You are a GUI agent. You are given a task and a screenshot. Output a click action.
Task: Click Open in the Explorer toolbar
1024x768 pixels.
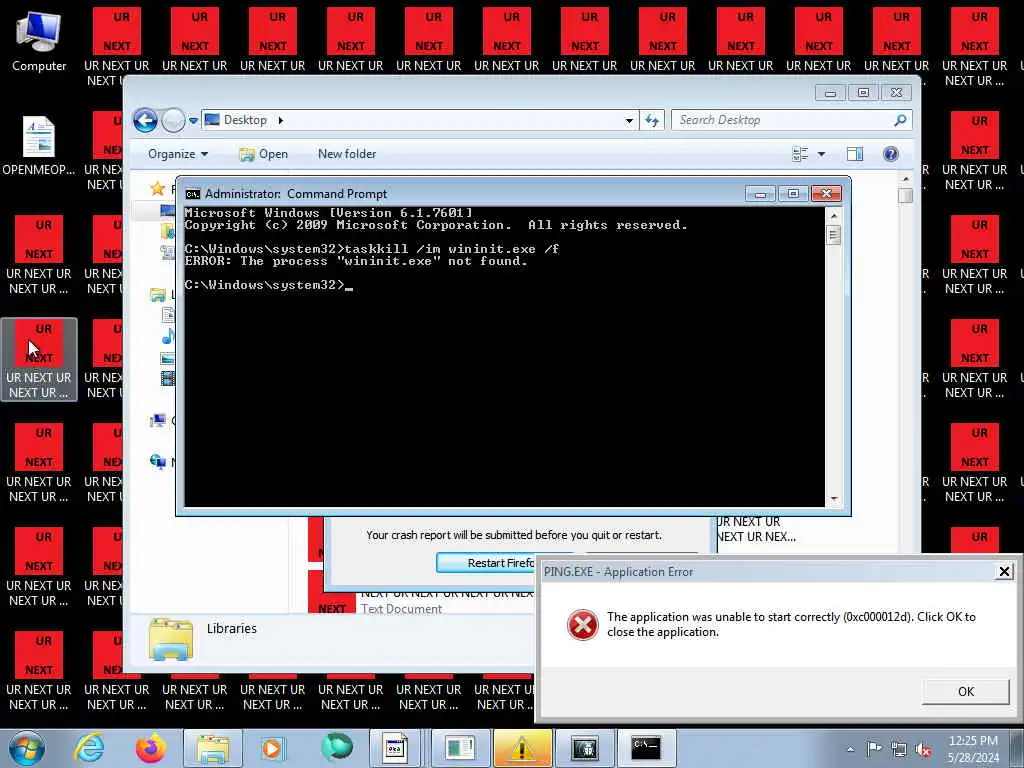pos(263,154)
